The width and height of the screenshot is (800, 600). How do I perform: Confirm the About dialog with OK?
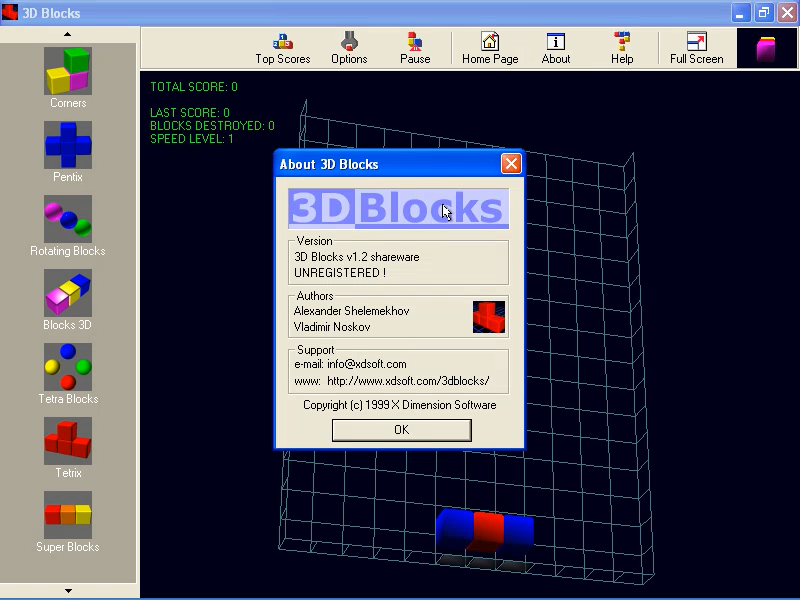tap(401, 430)
